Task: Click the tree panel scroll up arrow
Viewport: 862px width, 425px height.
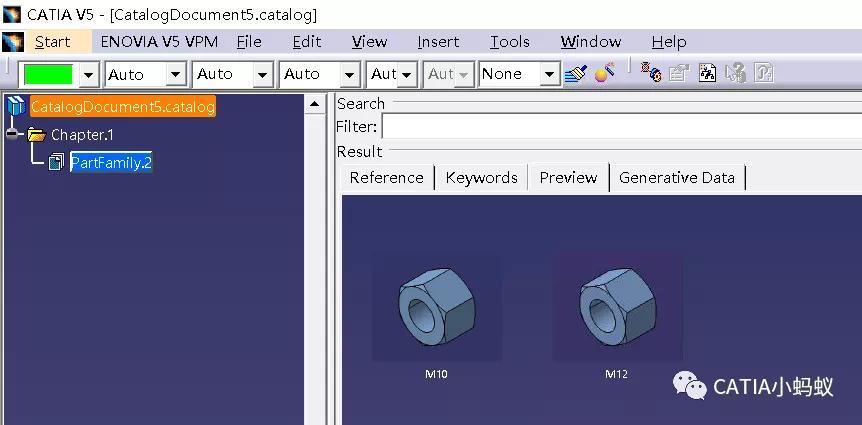Action: pyautogui.click(x=314, y=104)
